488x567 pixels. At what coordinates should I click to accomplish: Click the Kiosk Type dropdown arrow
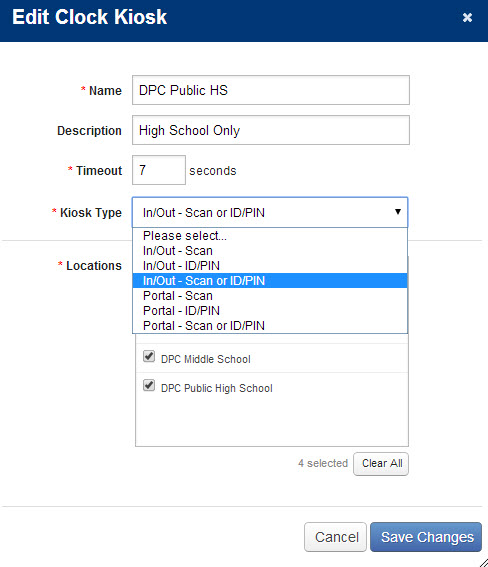(398, 212)
